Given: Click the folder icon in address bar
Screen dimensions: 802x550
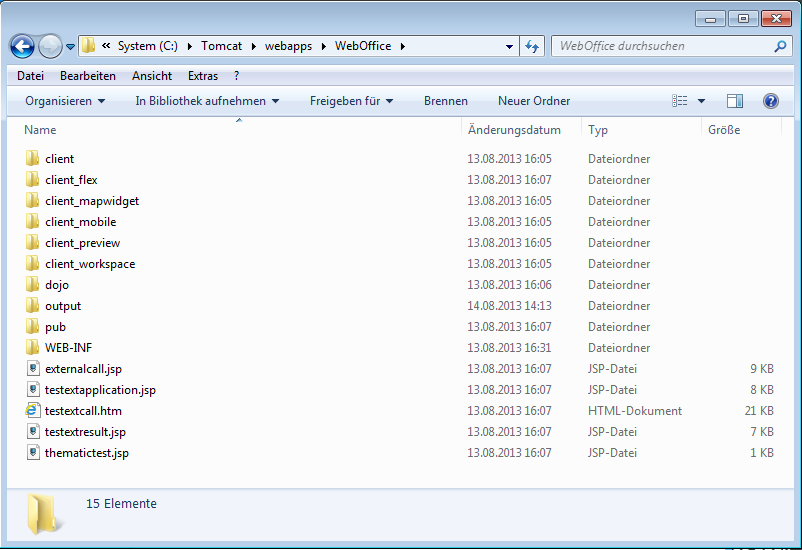Looking at the screenshot, I should coord(88,46).
